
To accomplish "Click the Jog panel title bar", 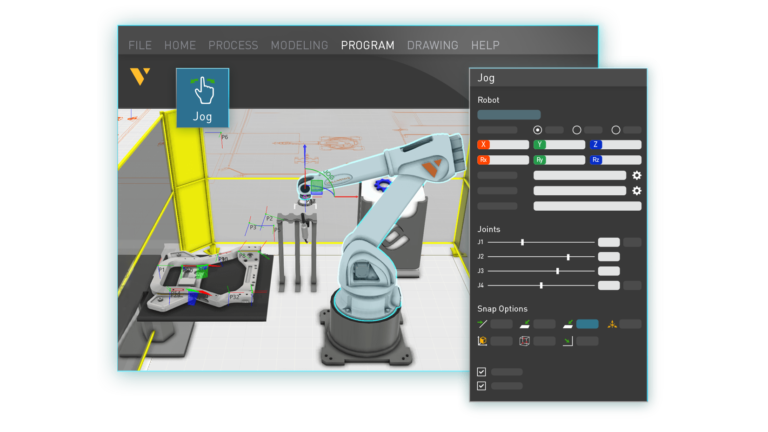I will (x=558, y=78).
